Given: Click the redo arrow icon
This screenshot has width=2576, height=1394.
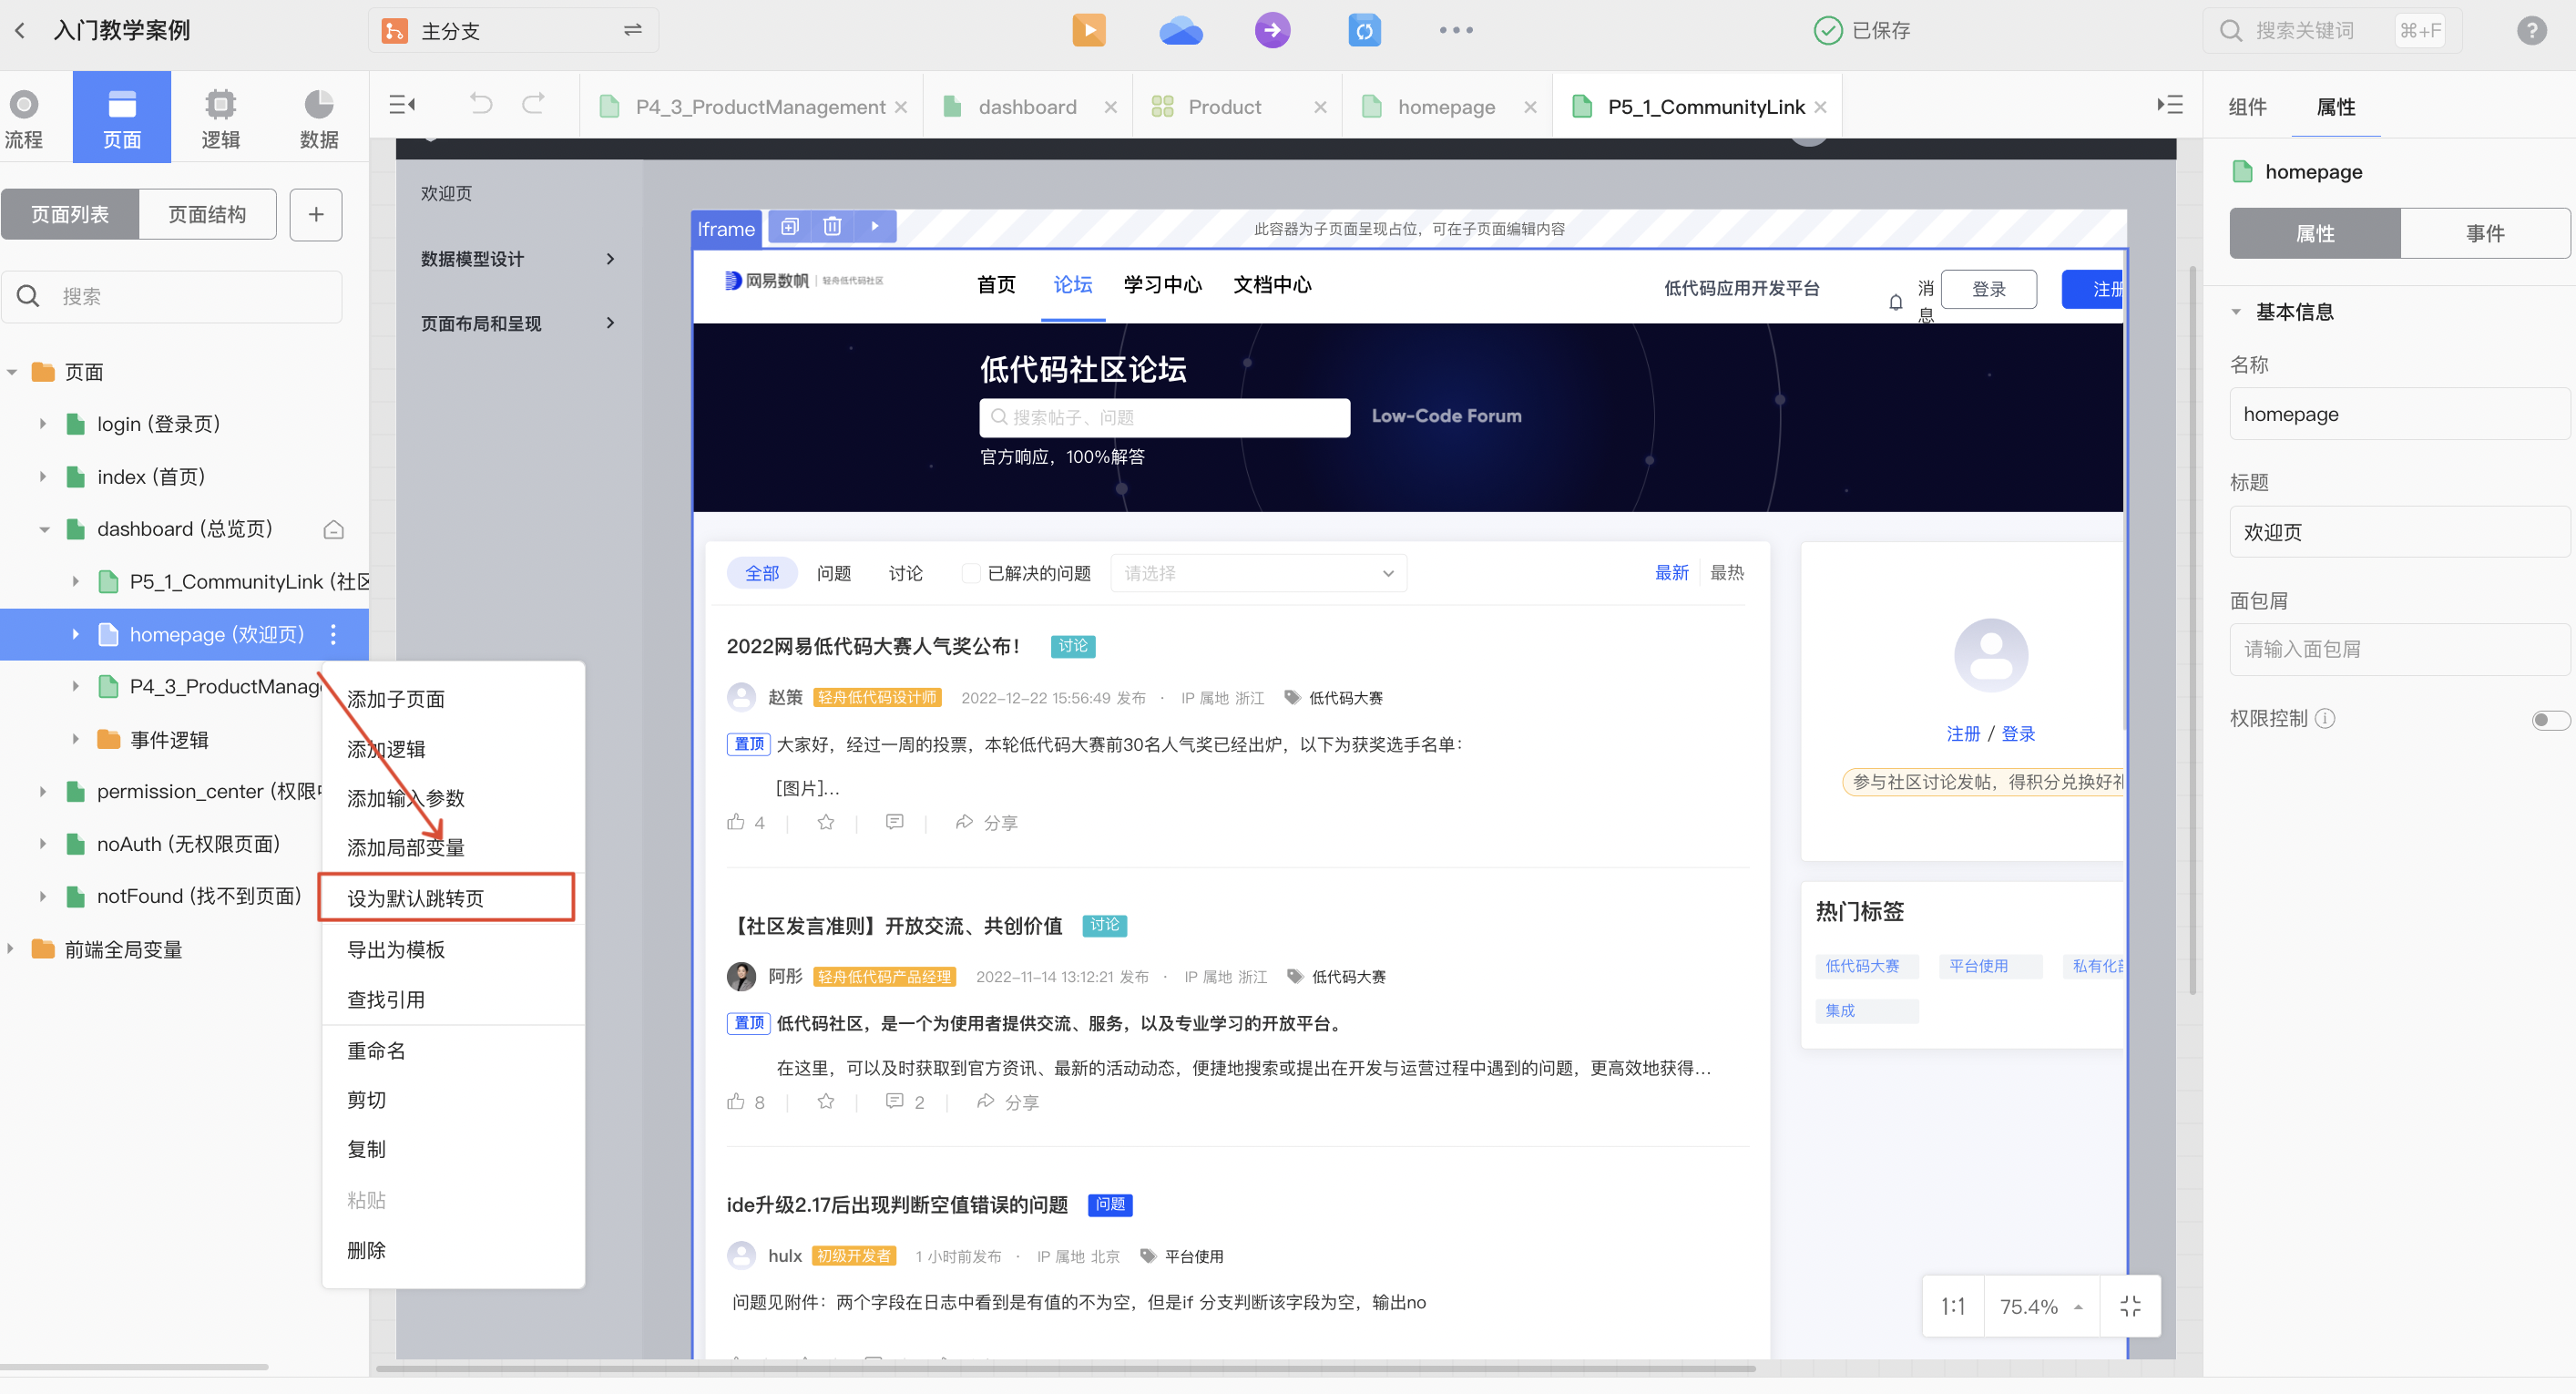Looking at the screenshot, I should point(534,105).
